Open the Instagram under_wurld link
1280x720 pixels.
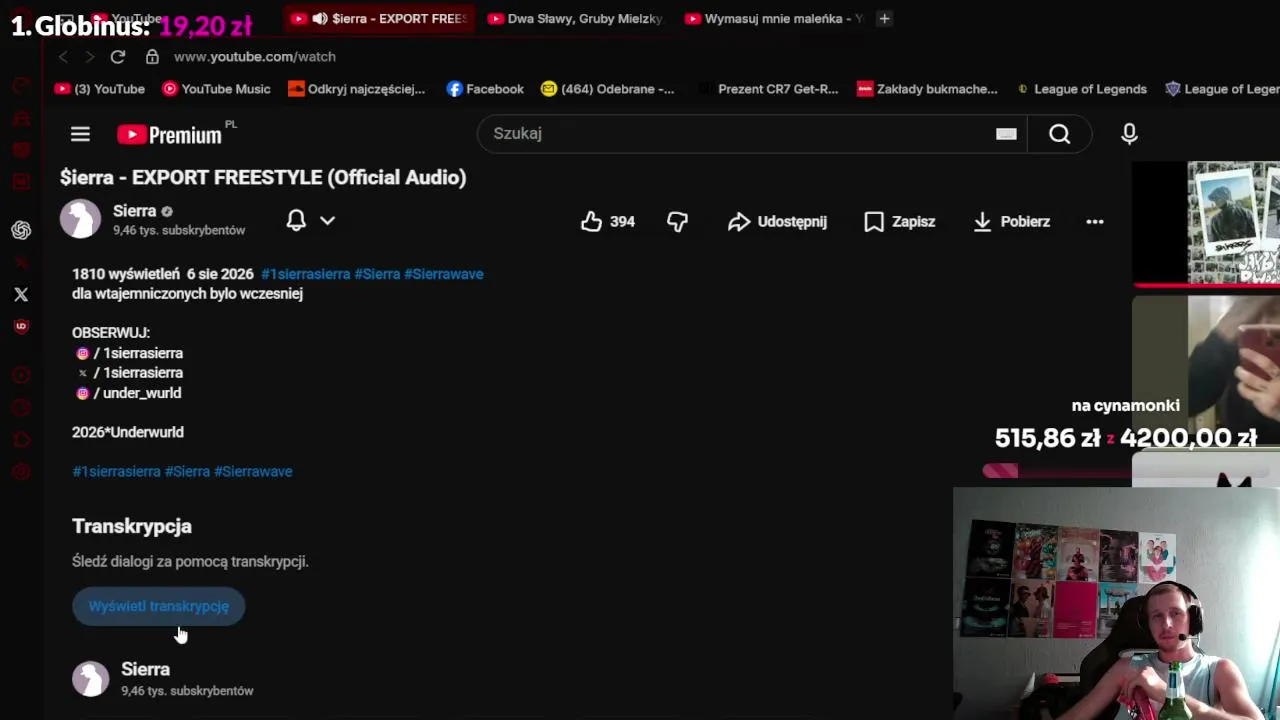point(129,393)
